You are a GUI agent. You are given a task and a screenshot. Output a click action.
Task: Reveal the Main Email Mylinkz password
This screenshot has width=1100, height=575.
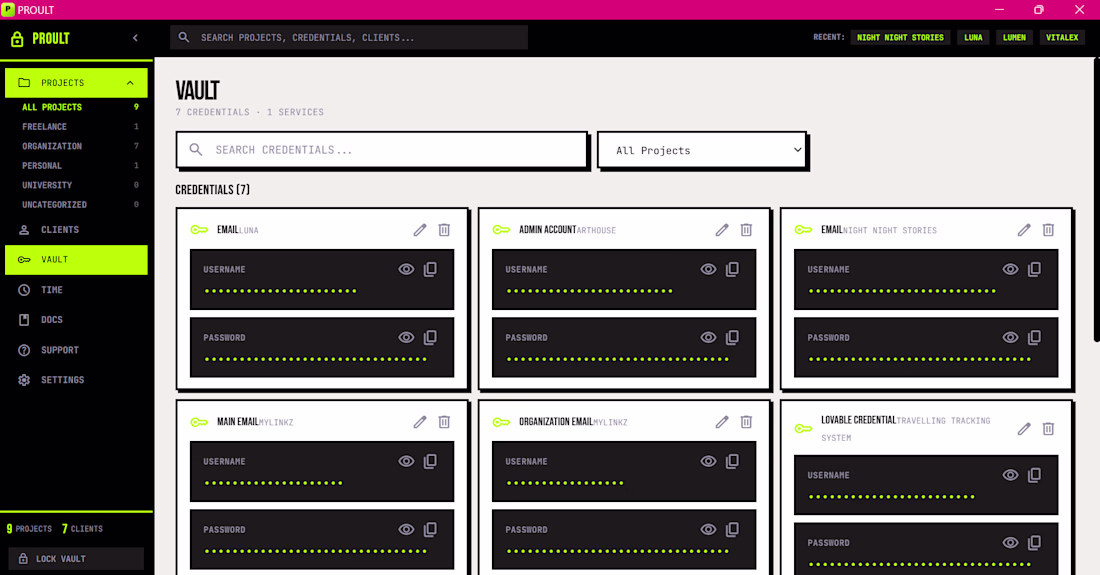point(406,529)
